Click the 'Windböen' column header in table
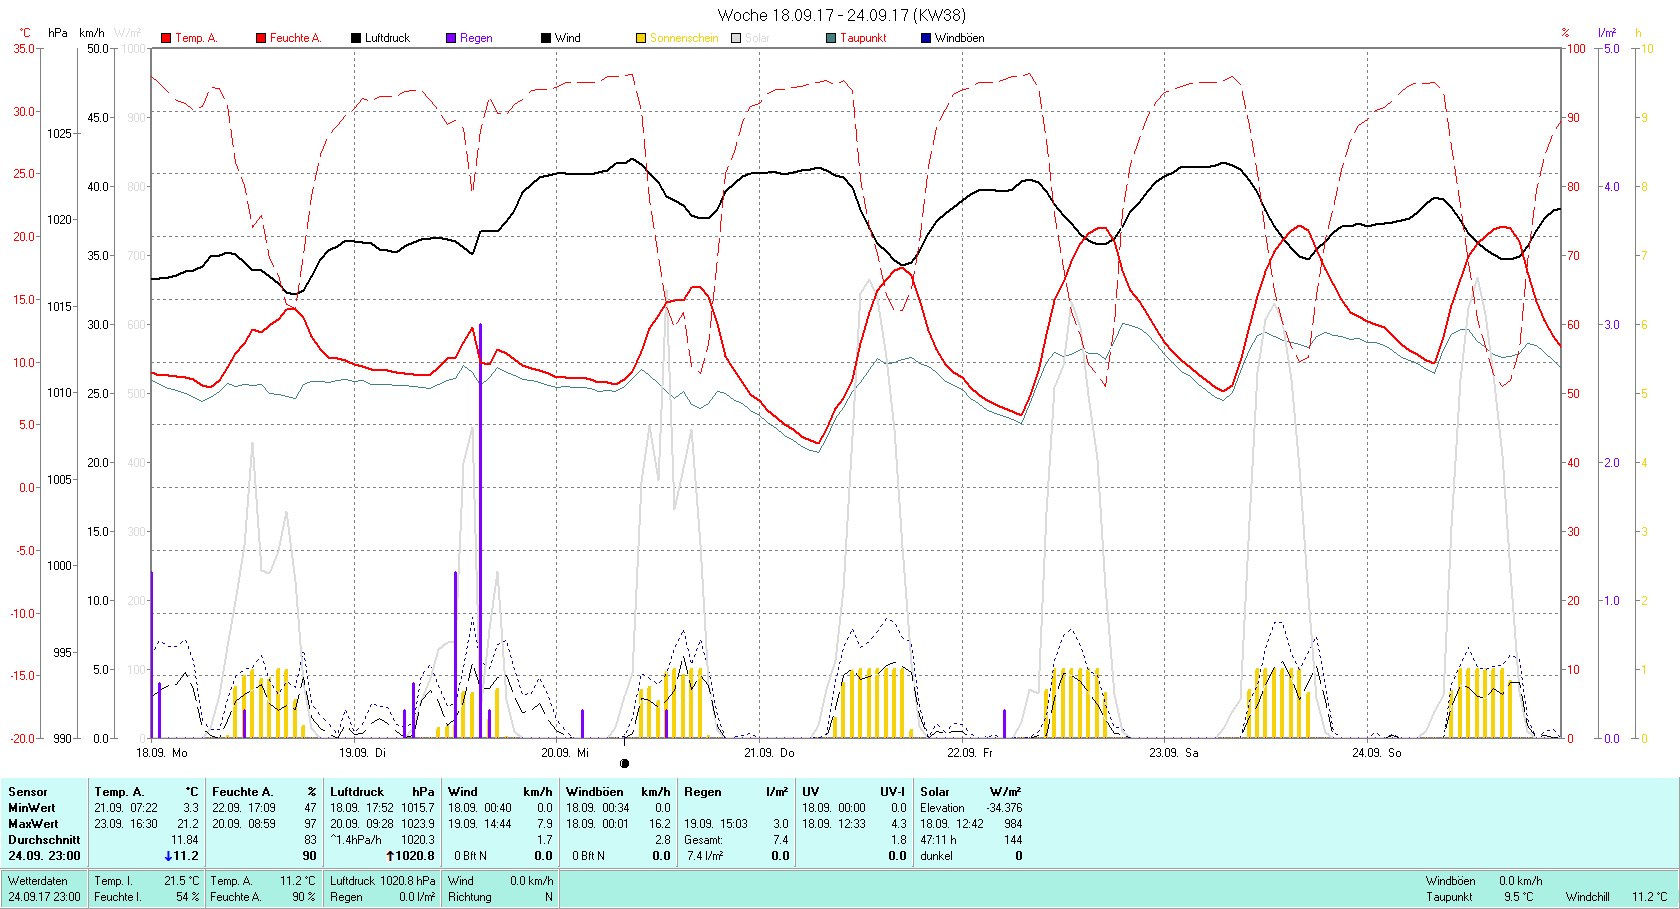 point(595,792)
